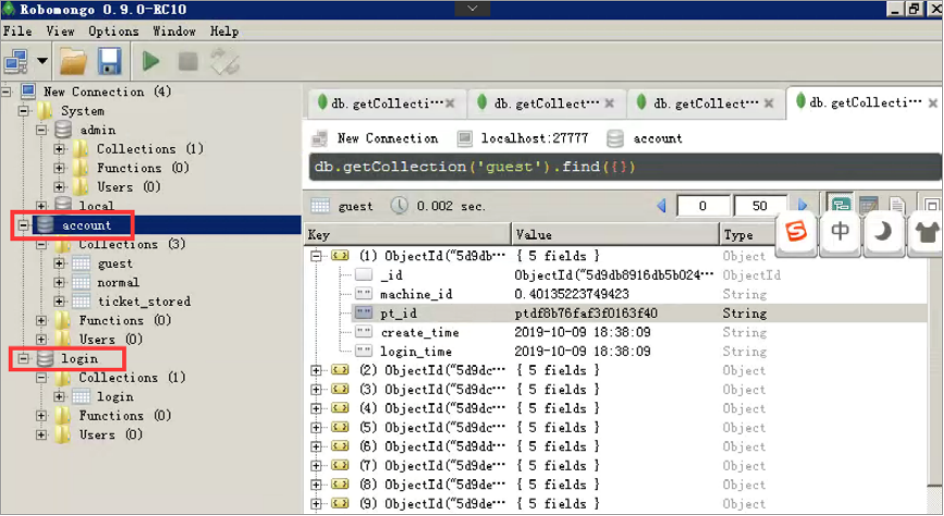944x516 pixels.
Task: Toggle the moon punctuation mode icon
Action: tap(883, 232)
